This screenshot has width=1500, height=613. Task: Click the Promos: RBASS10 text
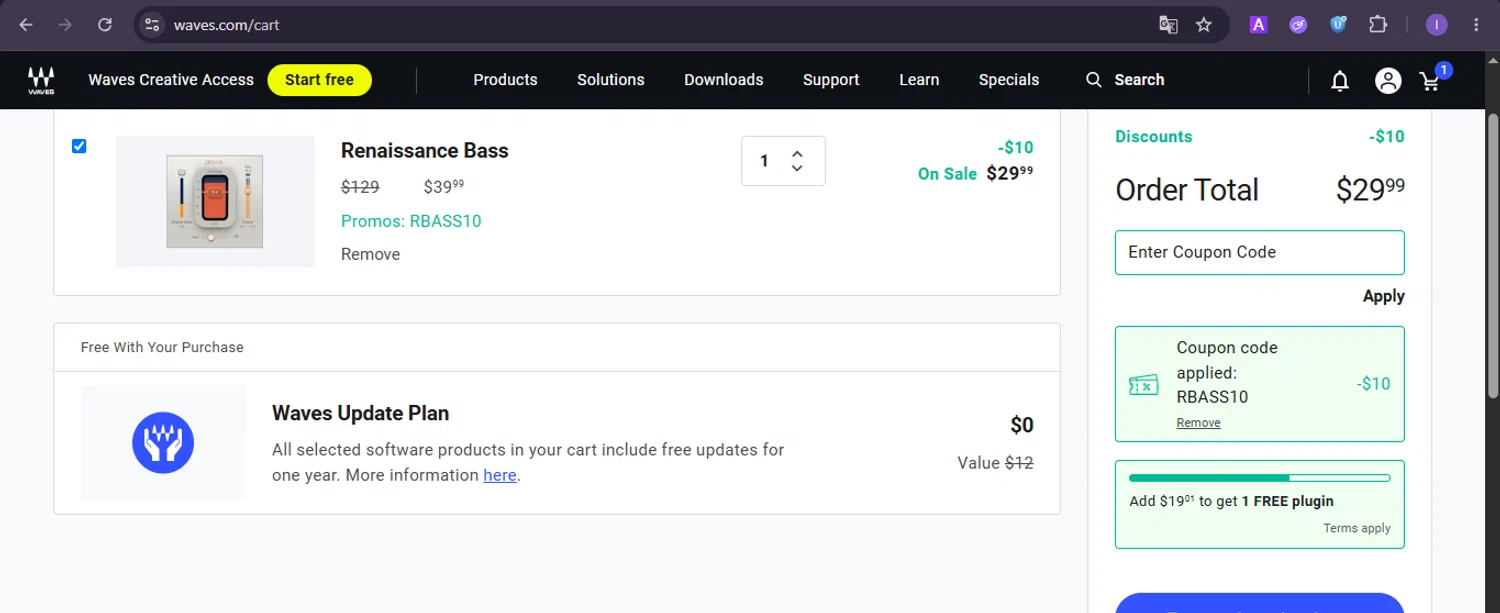[411, 221]
